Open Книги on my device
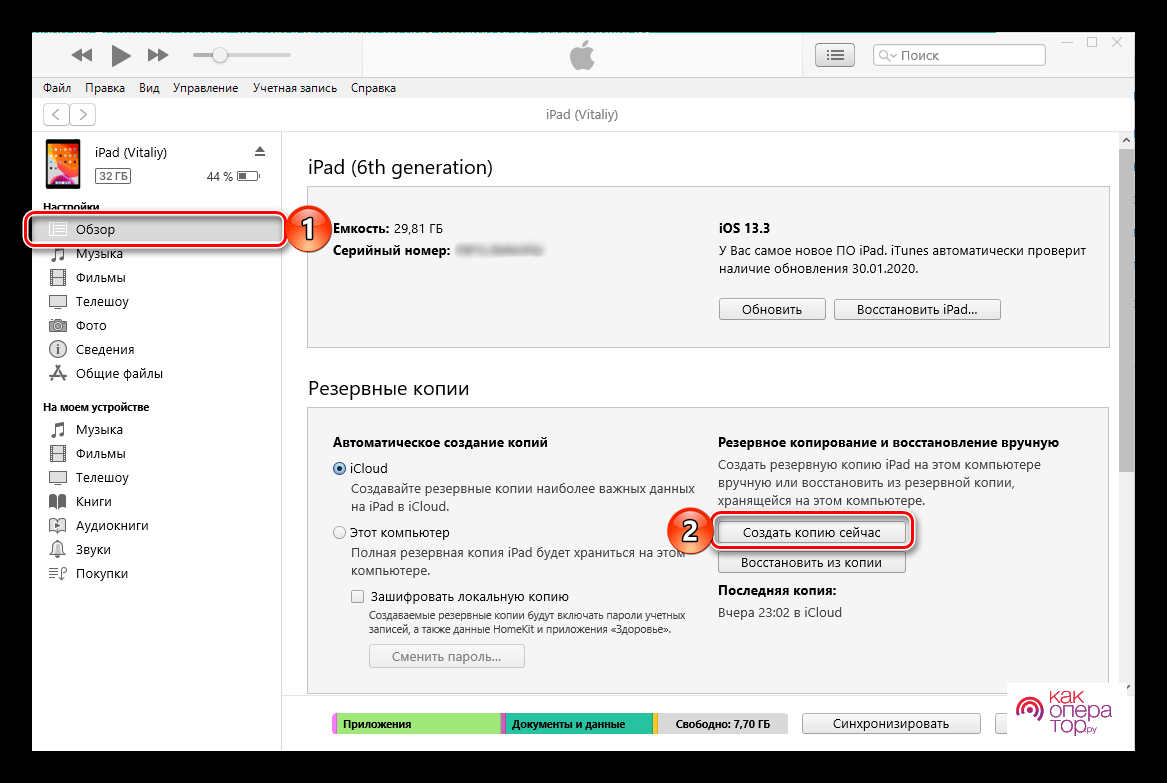The width and height of the screenshot is (1167, 783). coord(93,502)
